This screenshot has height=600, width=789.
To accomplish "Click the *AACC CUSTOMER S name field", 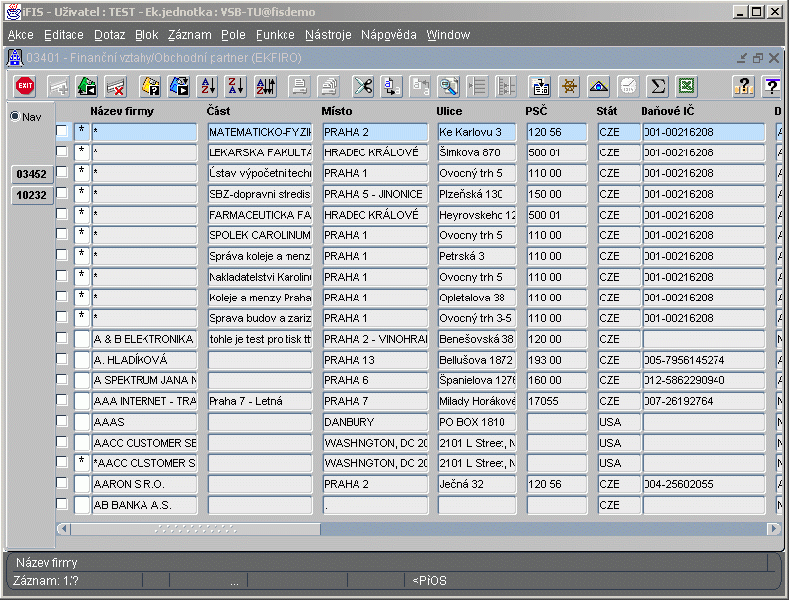I will 144,463.
